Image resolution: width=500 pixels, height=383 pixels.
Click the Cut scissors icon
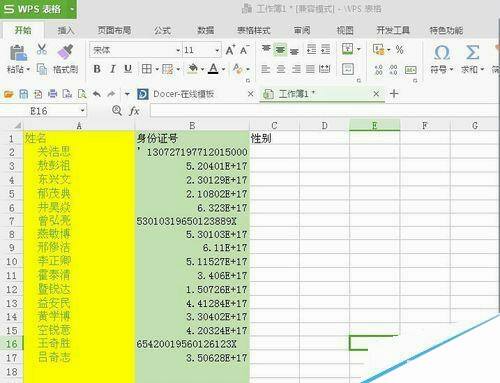click(x=42, y=49)
